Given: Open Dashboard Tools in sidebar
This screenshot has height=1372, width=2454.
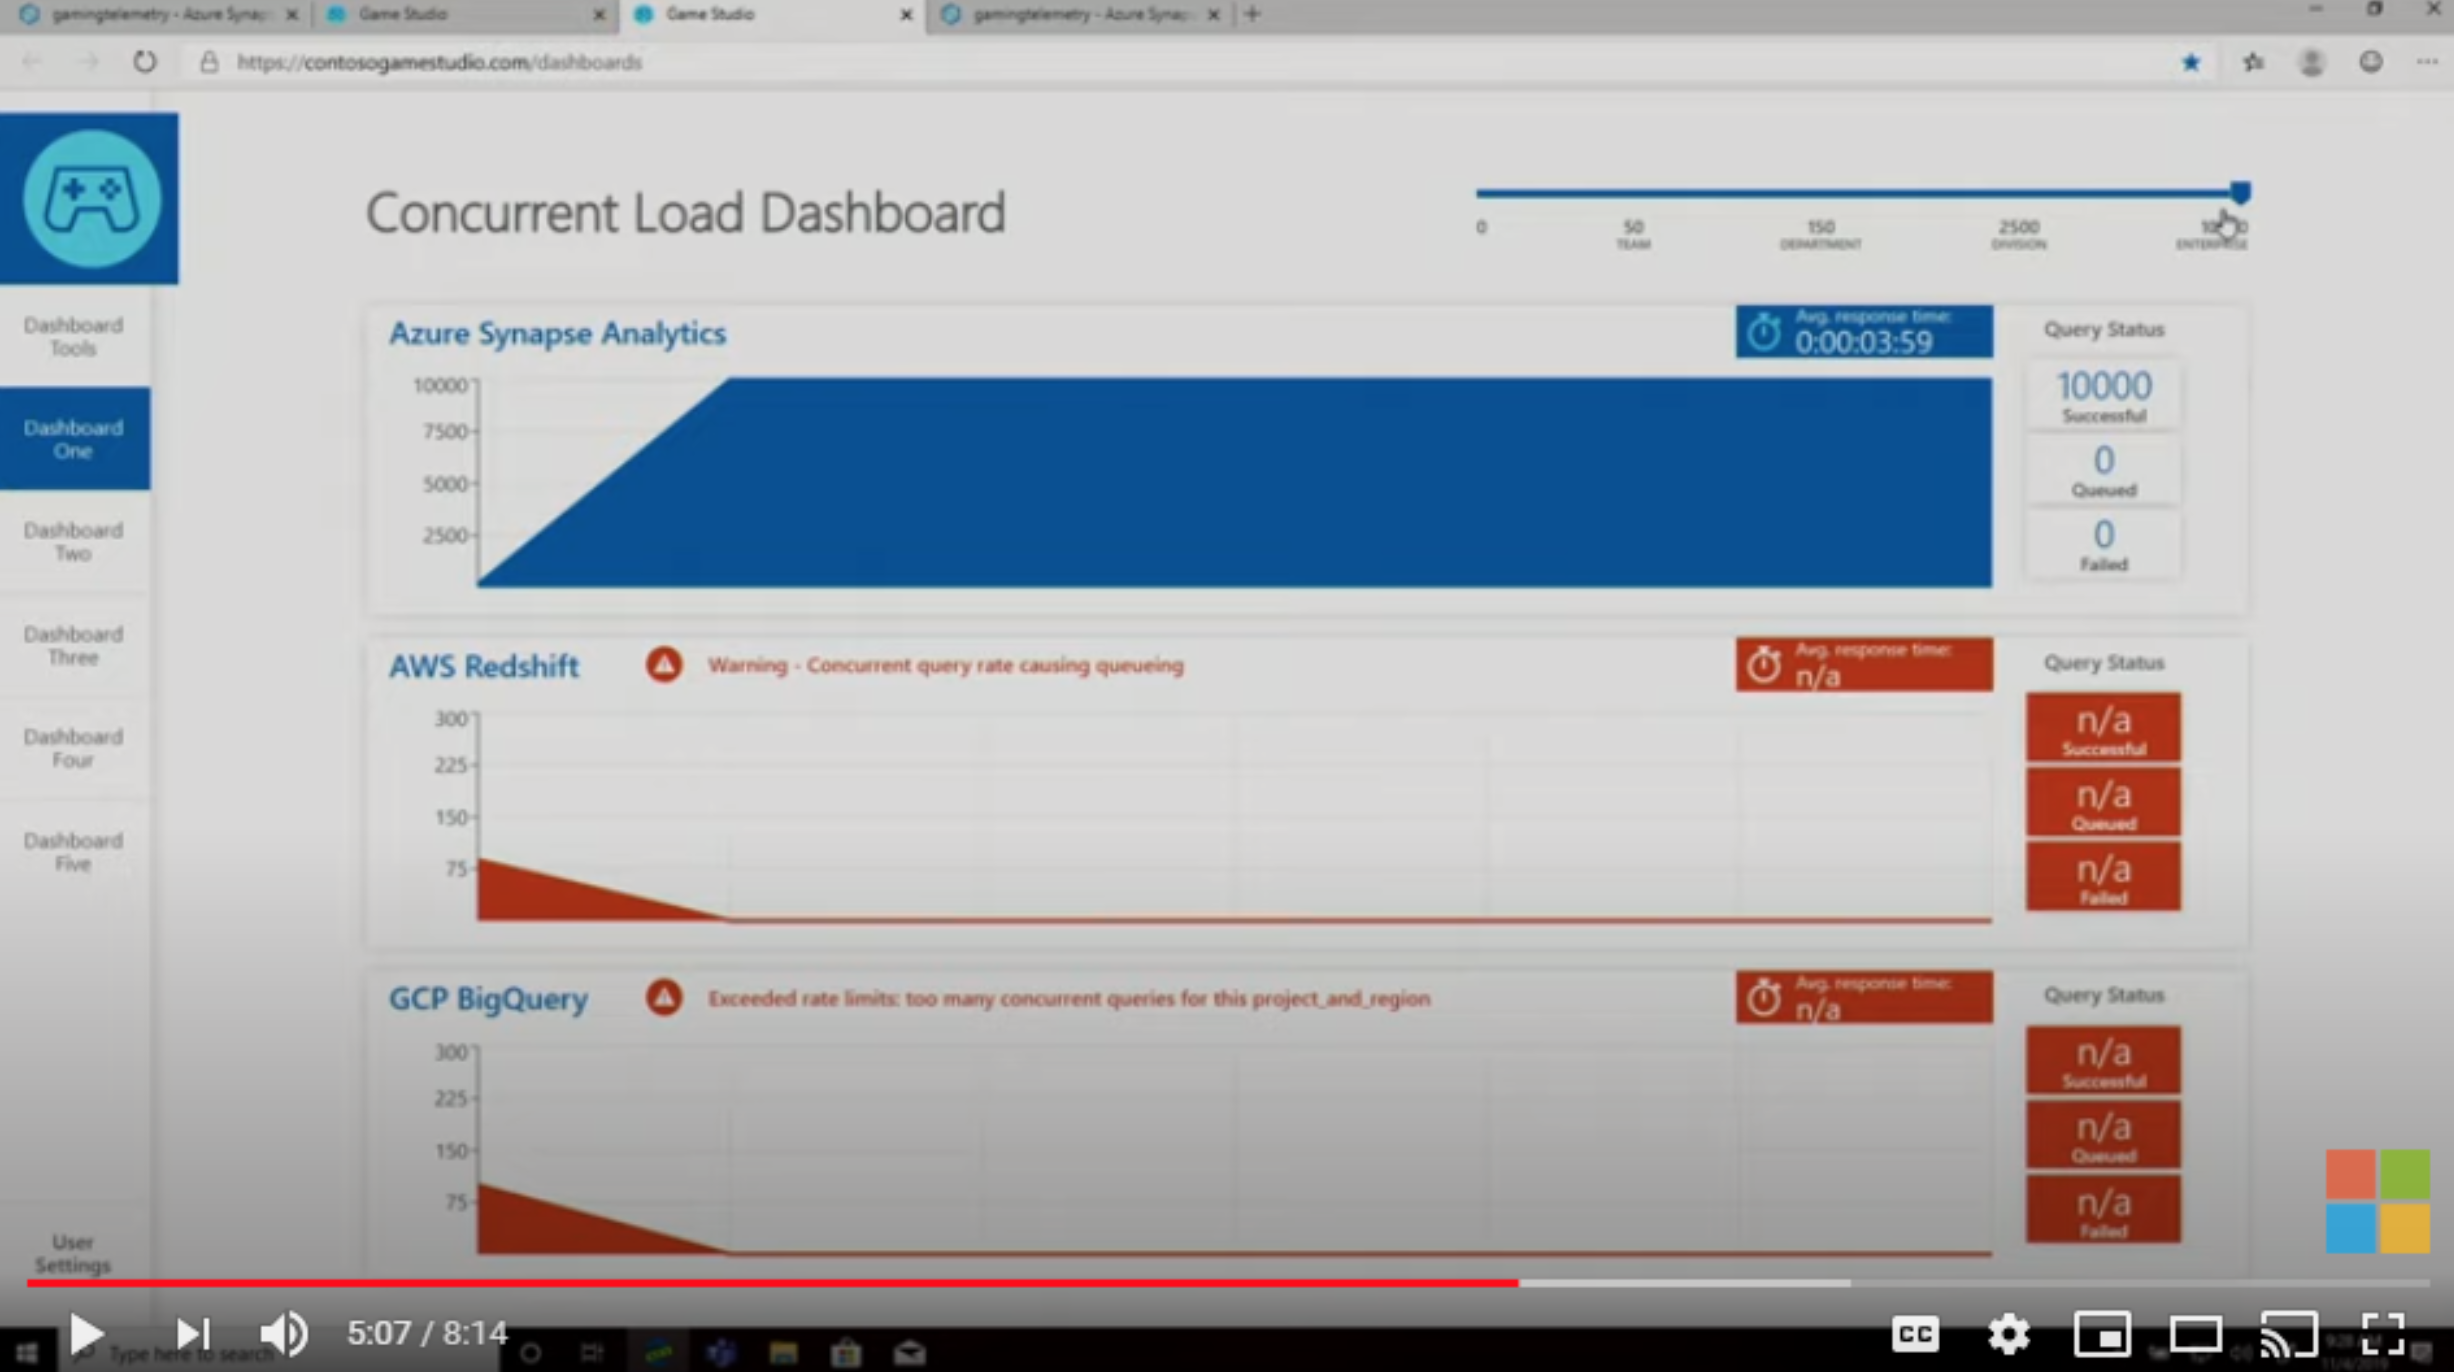Looking at the screenshot, I should 74,336.
